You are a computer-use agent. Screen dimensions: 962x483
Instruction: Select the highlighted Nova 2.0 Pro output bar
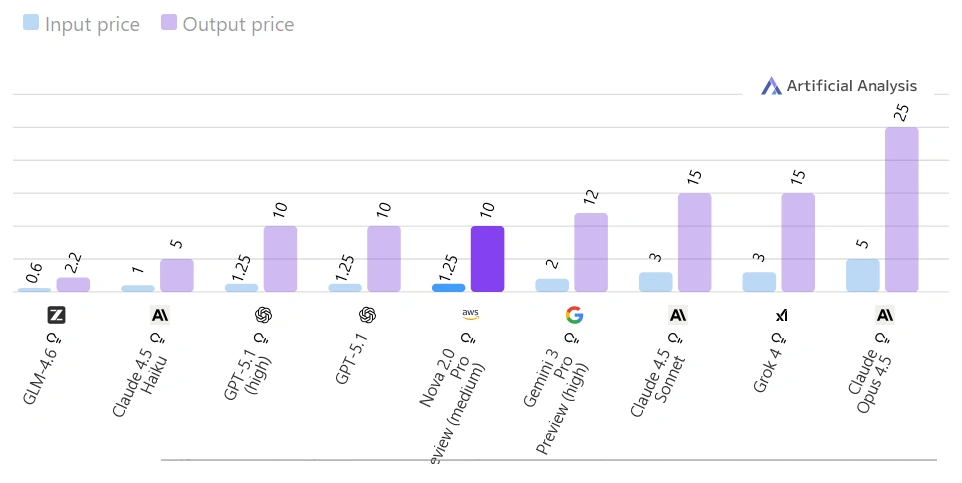point(487,259)
